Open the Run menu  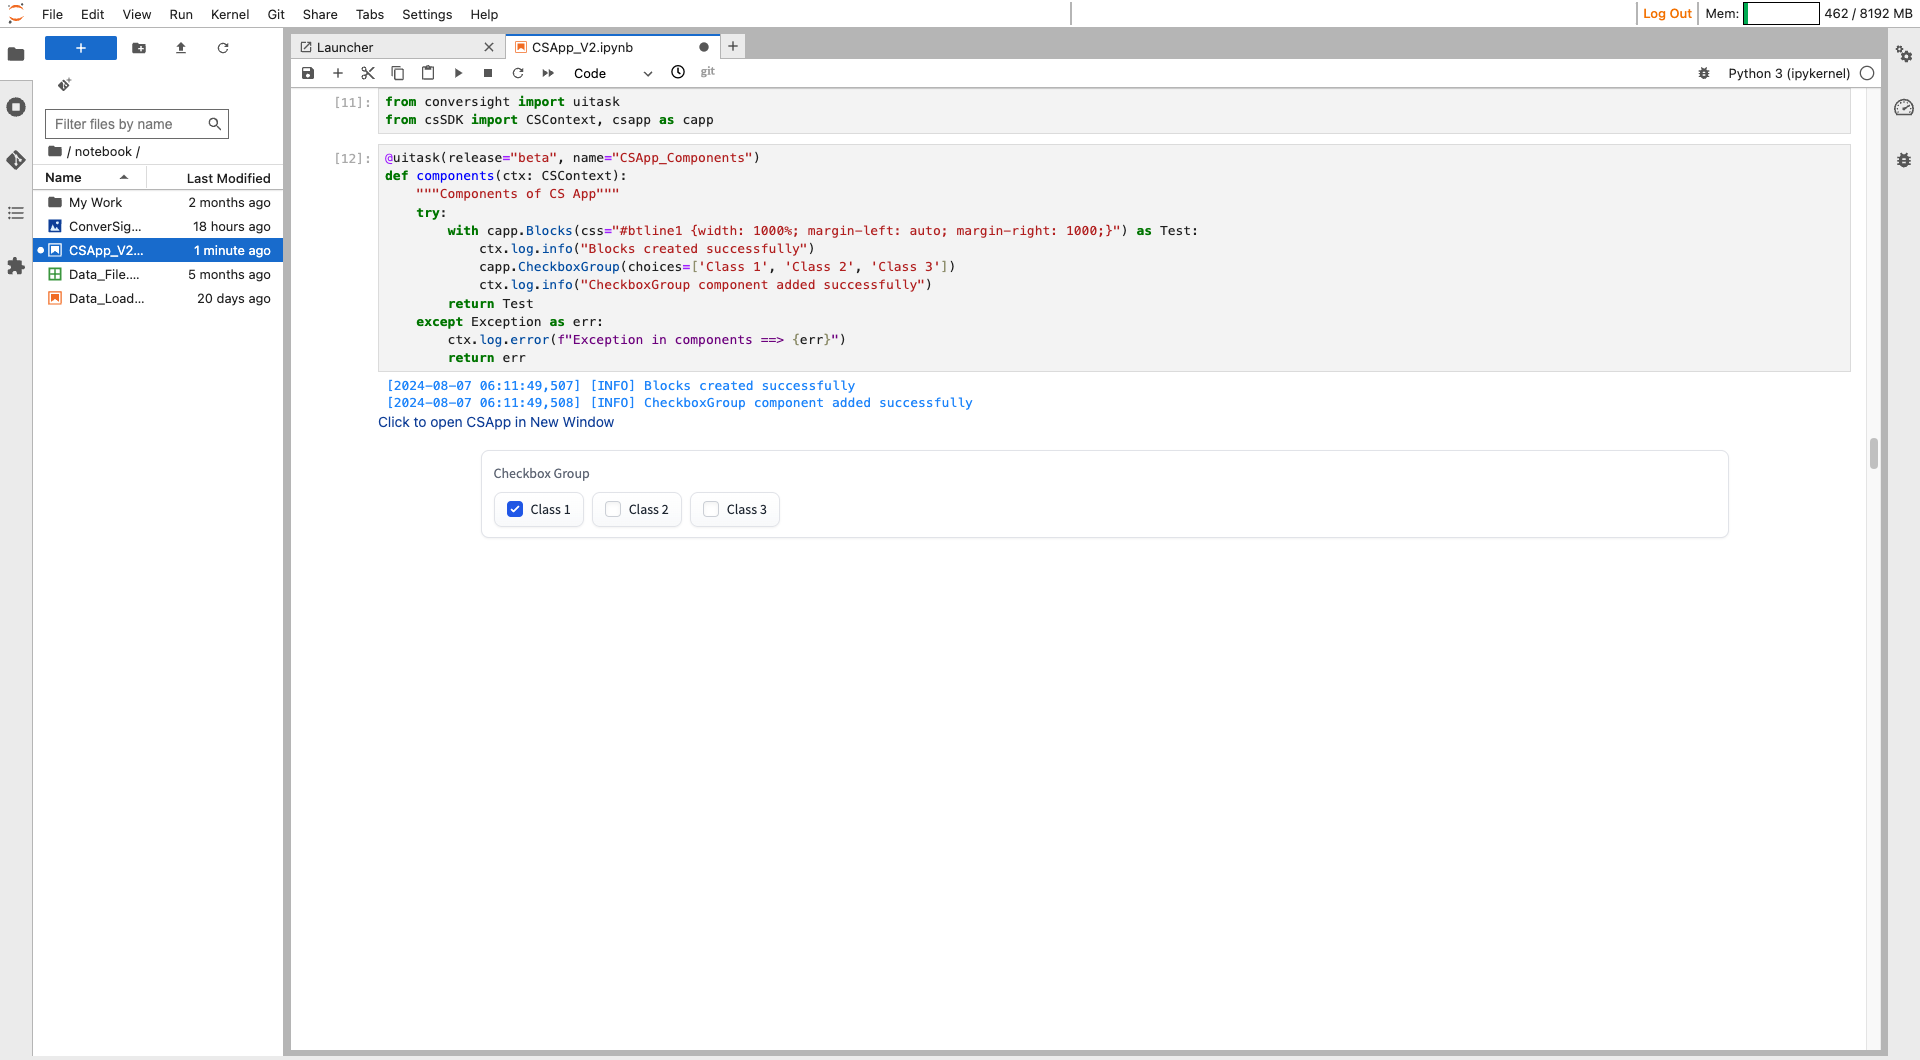pos(181,14)
